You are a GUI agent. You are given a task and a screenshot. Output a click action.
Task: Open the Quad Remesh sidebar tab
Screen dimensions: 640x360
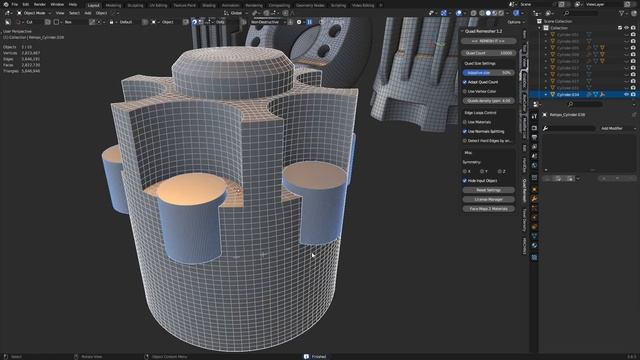tap(524, 190)
